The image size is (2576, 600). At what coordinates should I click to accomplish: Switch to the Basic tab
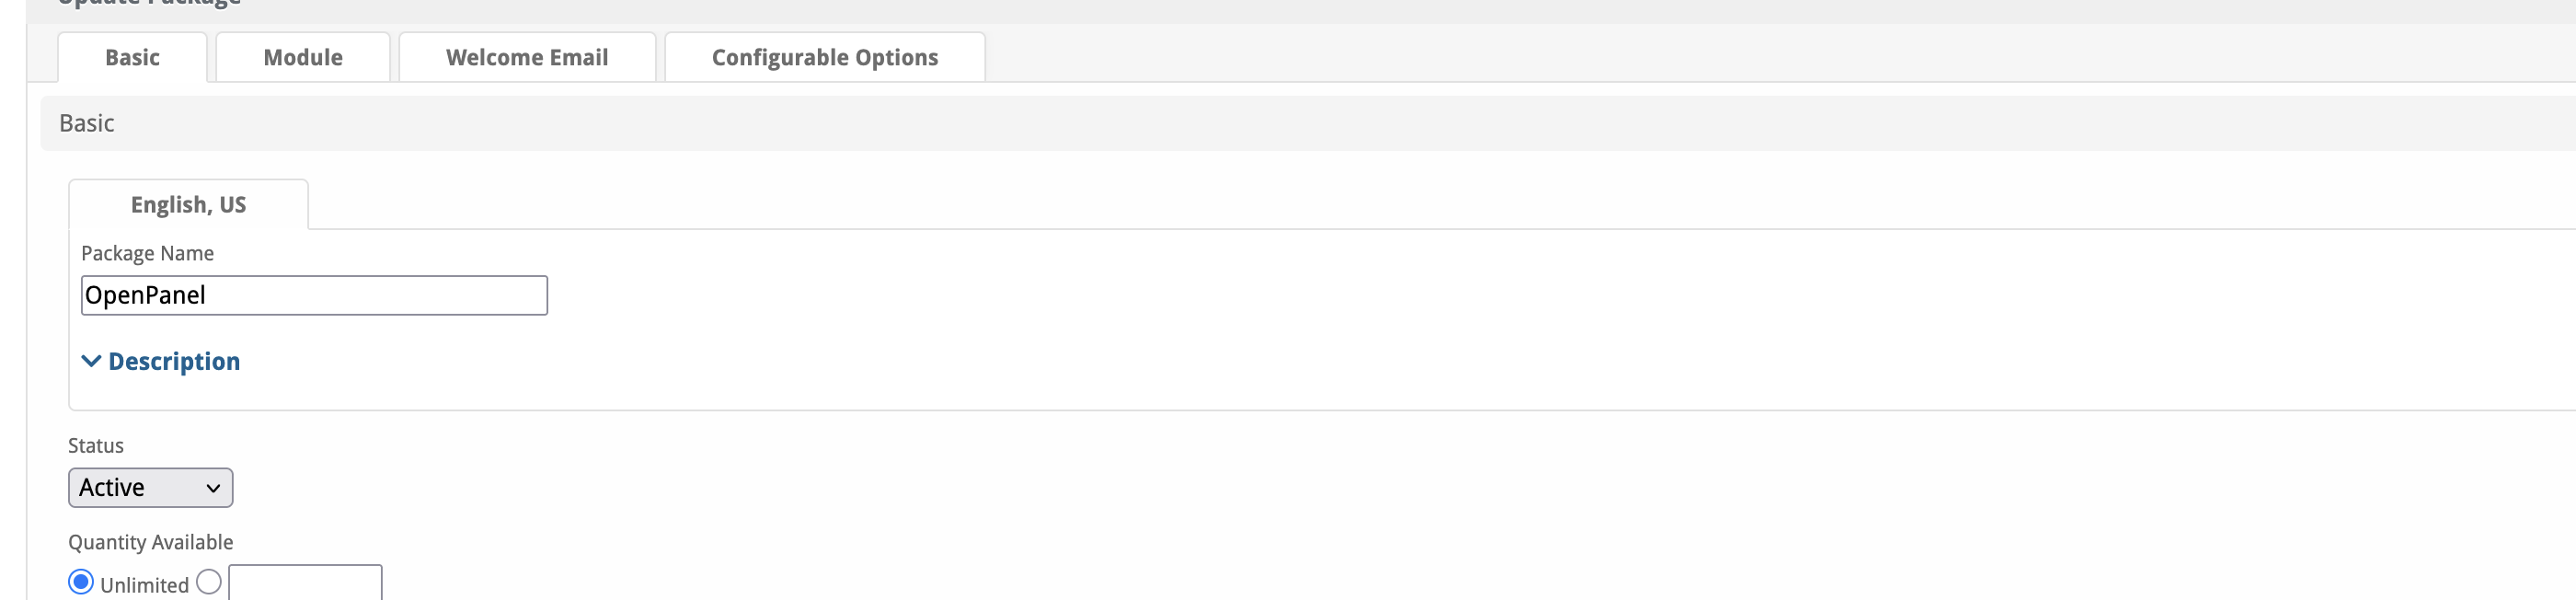click(132, 57)
